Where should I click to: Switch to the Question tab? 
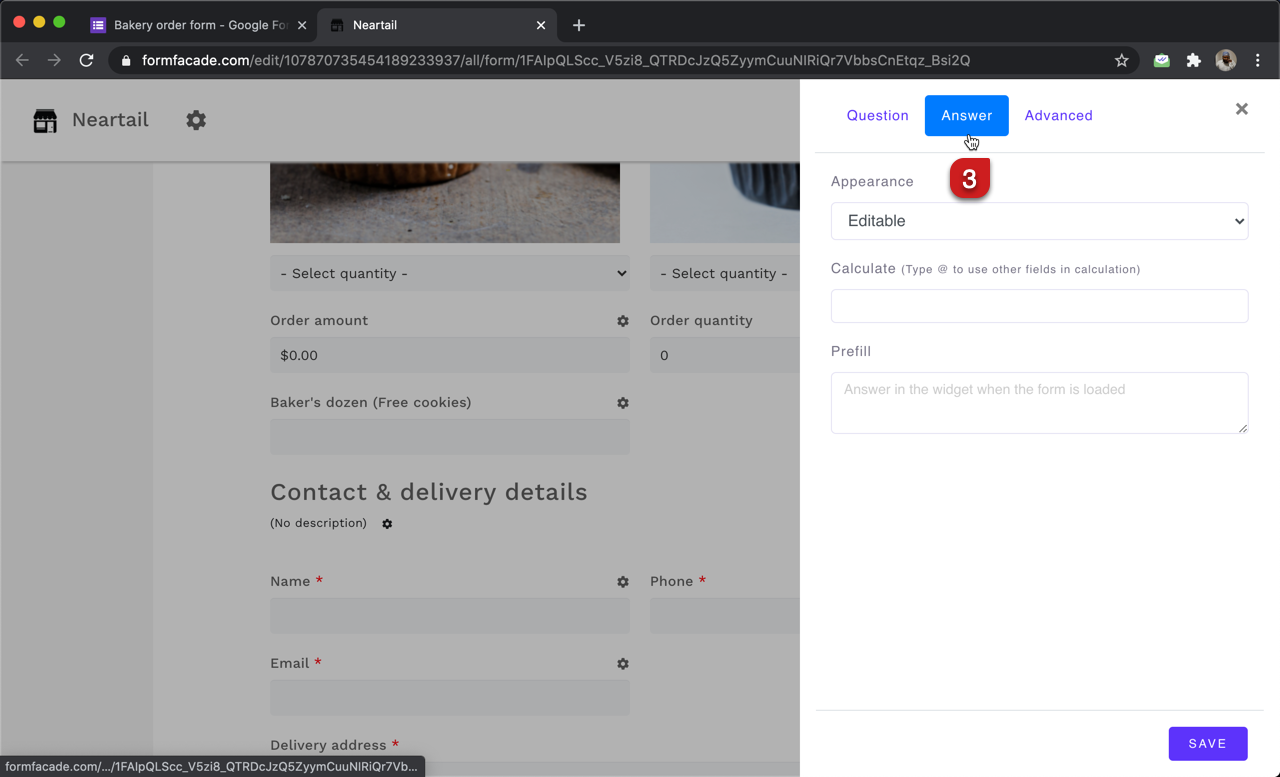[x=877, y=115]
